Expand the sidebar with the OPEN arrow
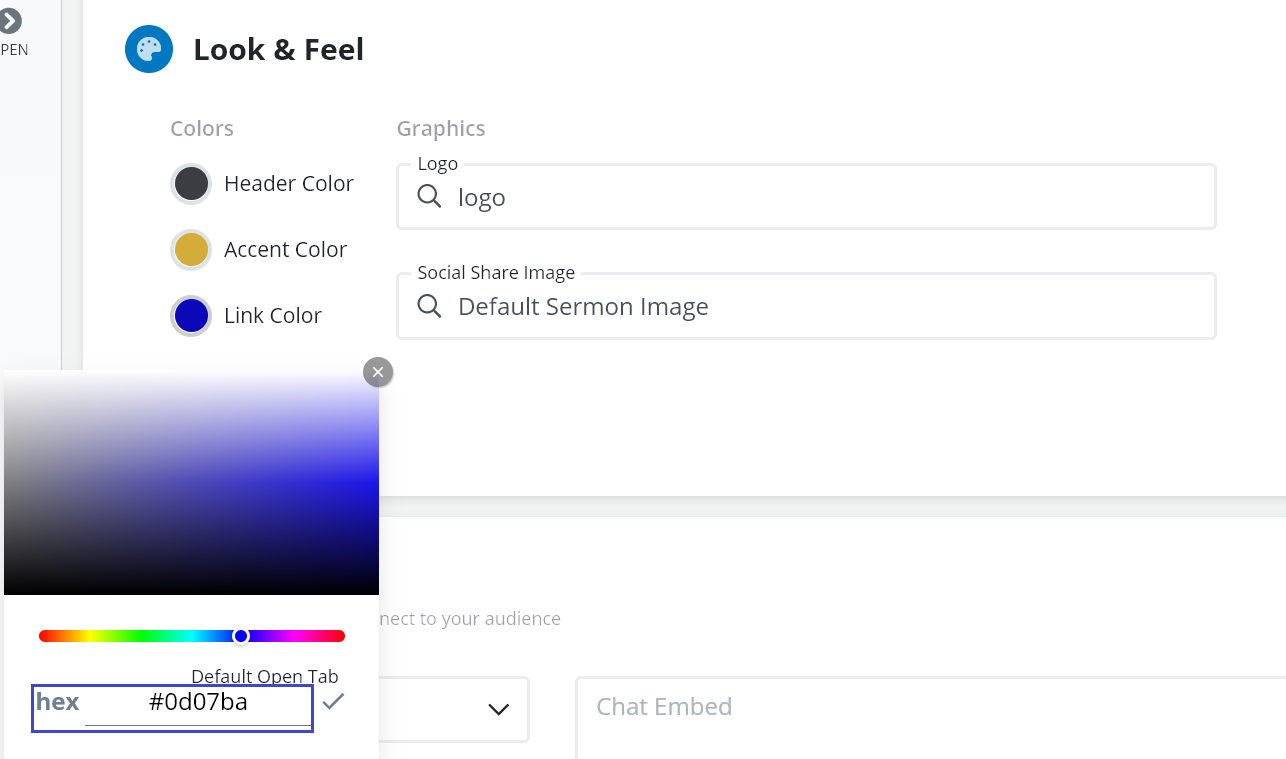Screen dimensions: 1286x759 (9, 21)
